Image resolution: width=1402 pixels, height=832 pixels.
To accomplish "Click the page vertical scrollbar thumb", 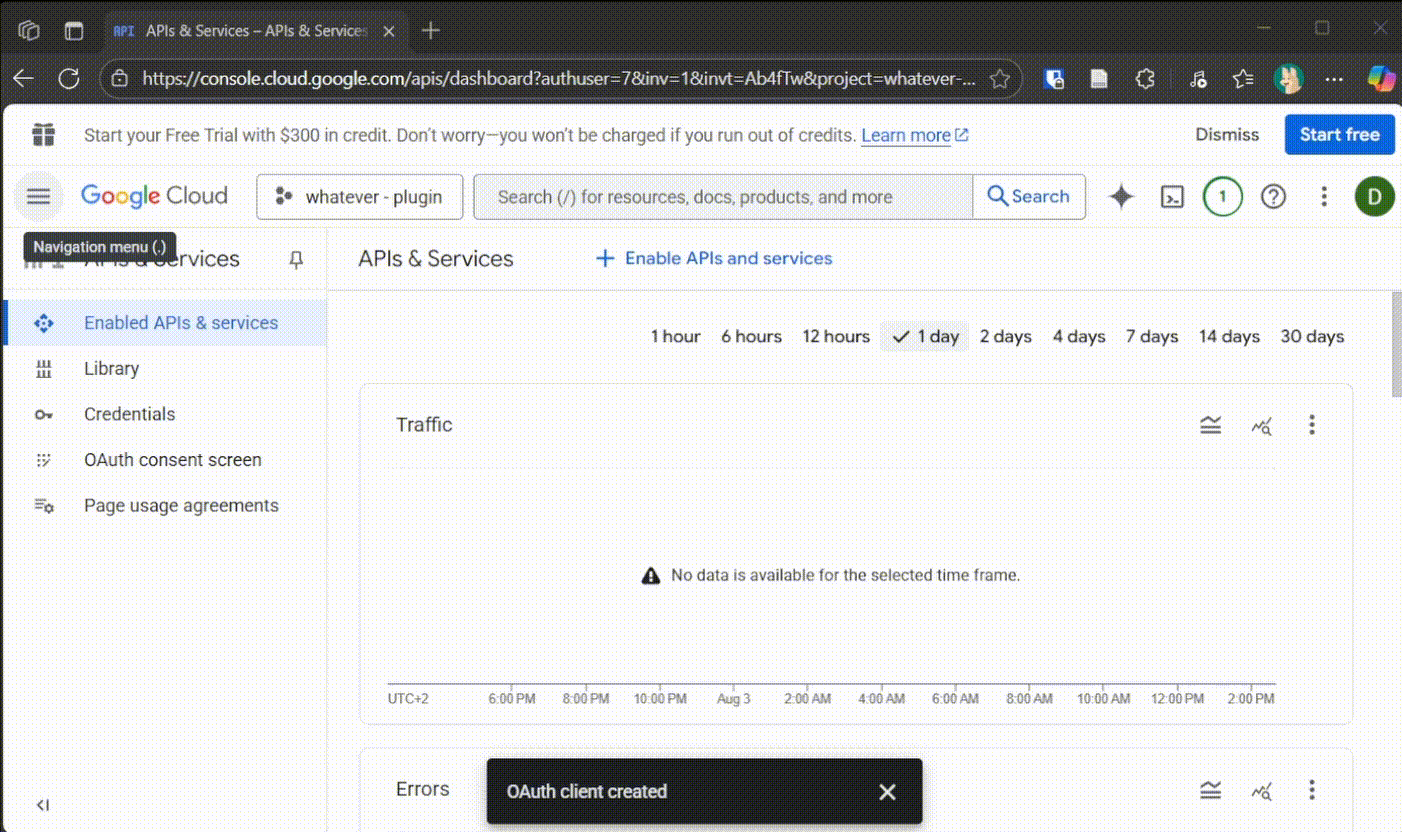I will pyautogui.click(x=1397, y=346).
